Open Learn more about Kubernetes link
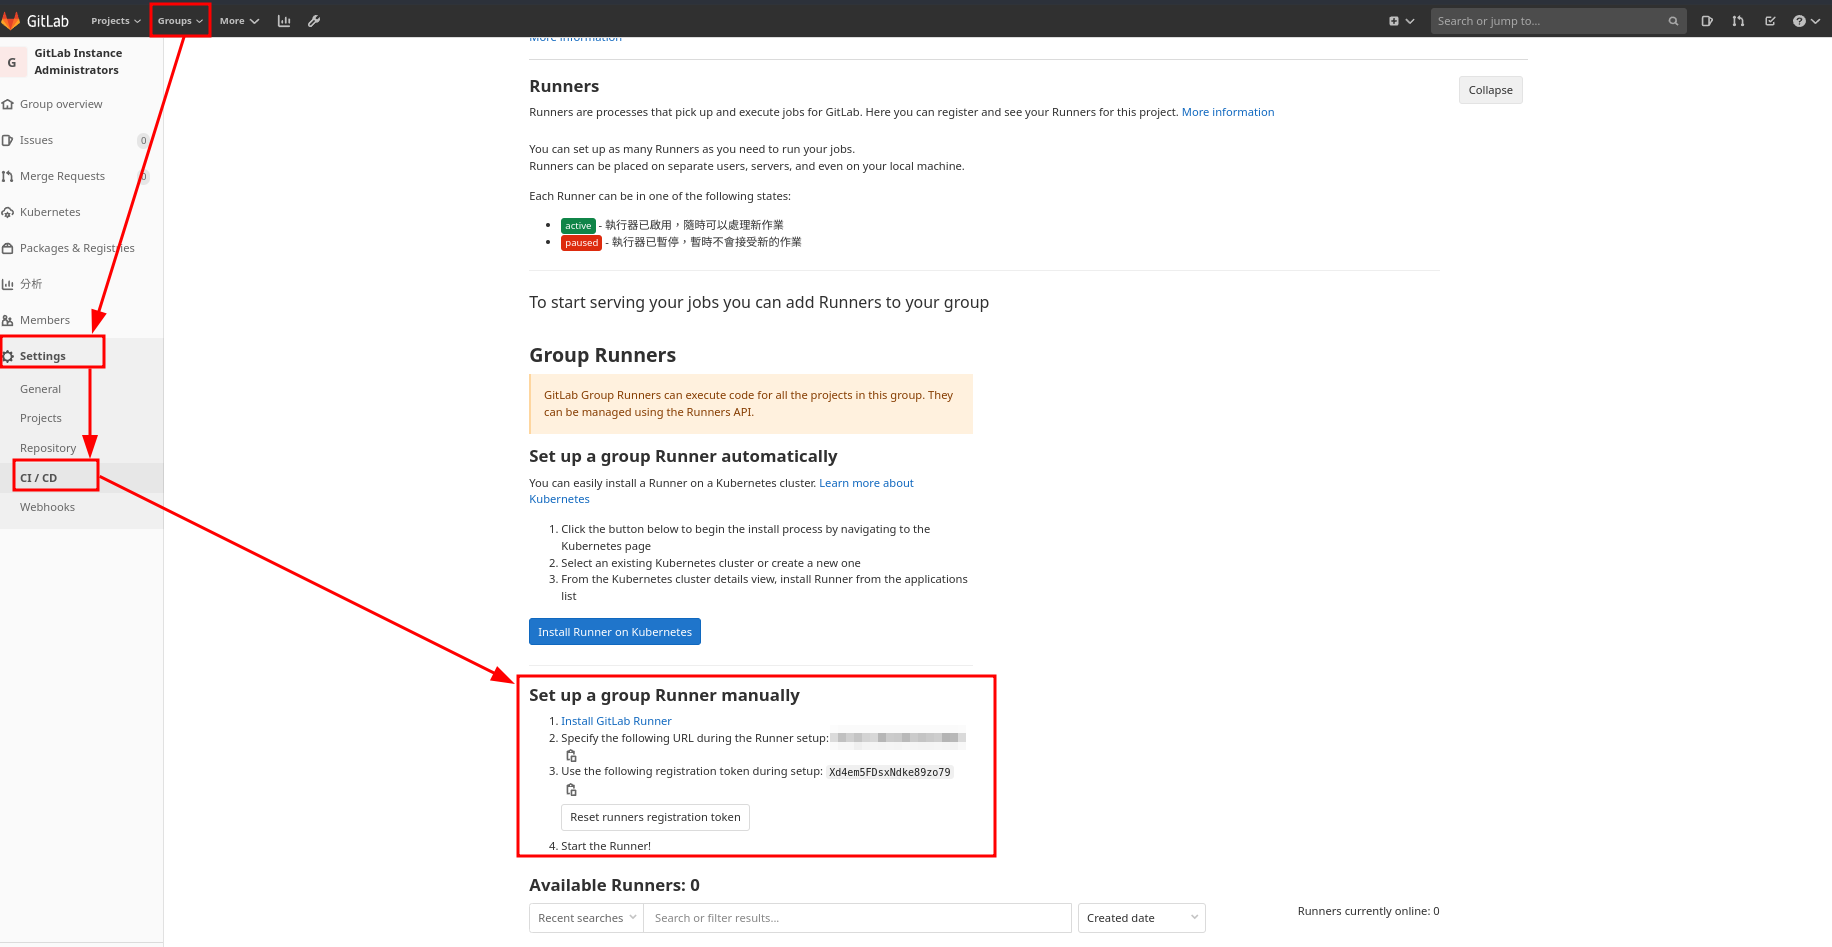The image size is (1832, 947). click(x=866, y=483)
